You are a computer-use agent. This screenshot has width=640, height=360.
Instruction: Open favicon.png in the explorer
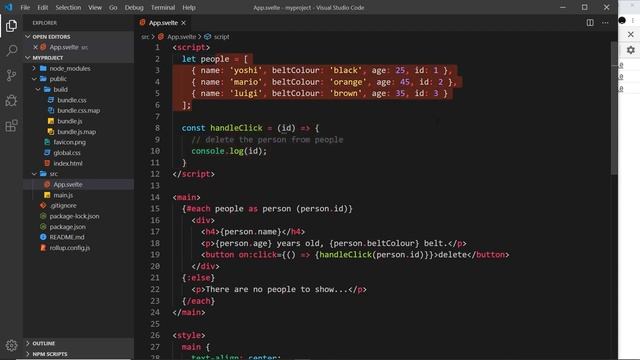pyautogui.click(x=69, y=142)
